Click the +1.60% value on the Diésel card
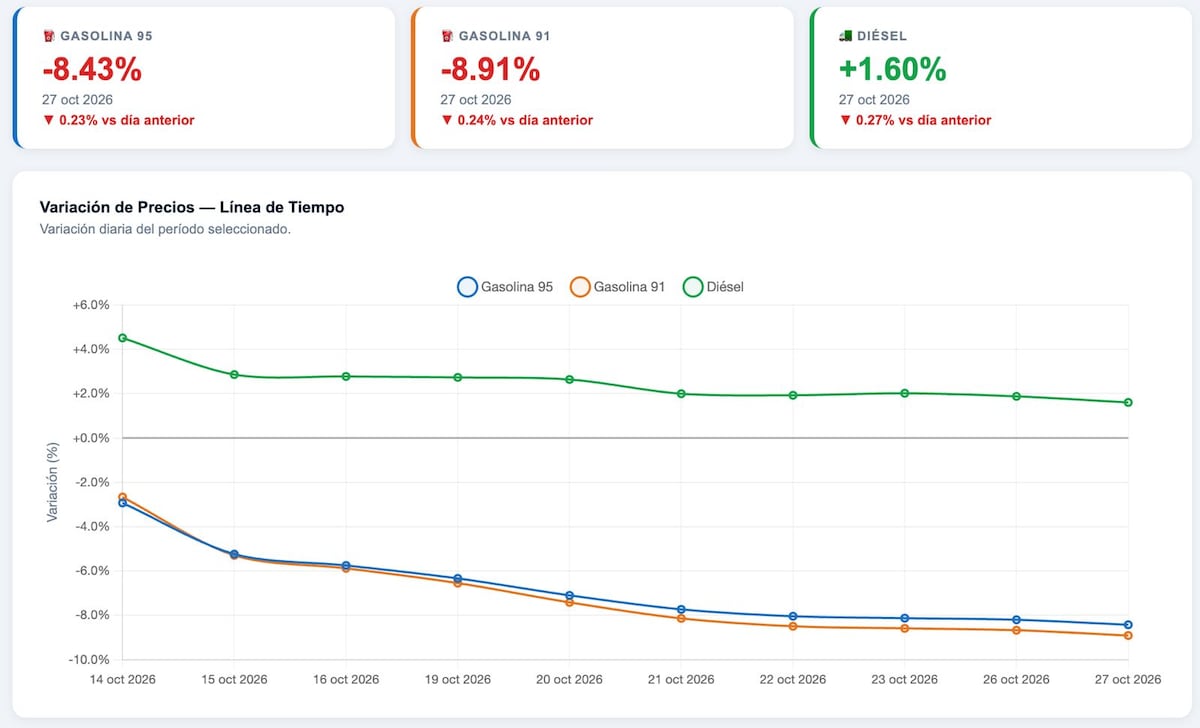 [x=893, y=69]
